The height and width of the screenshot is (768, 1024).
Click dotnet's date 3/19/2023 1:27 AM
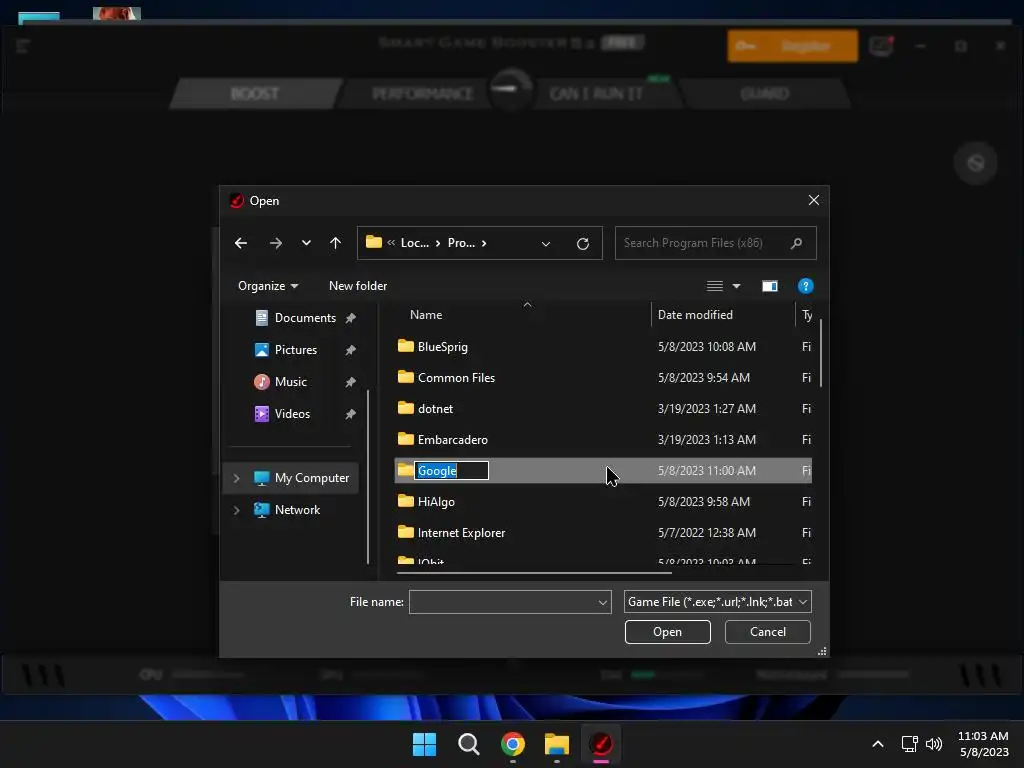tap(707, 409)
